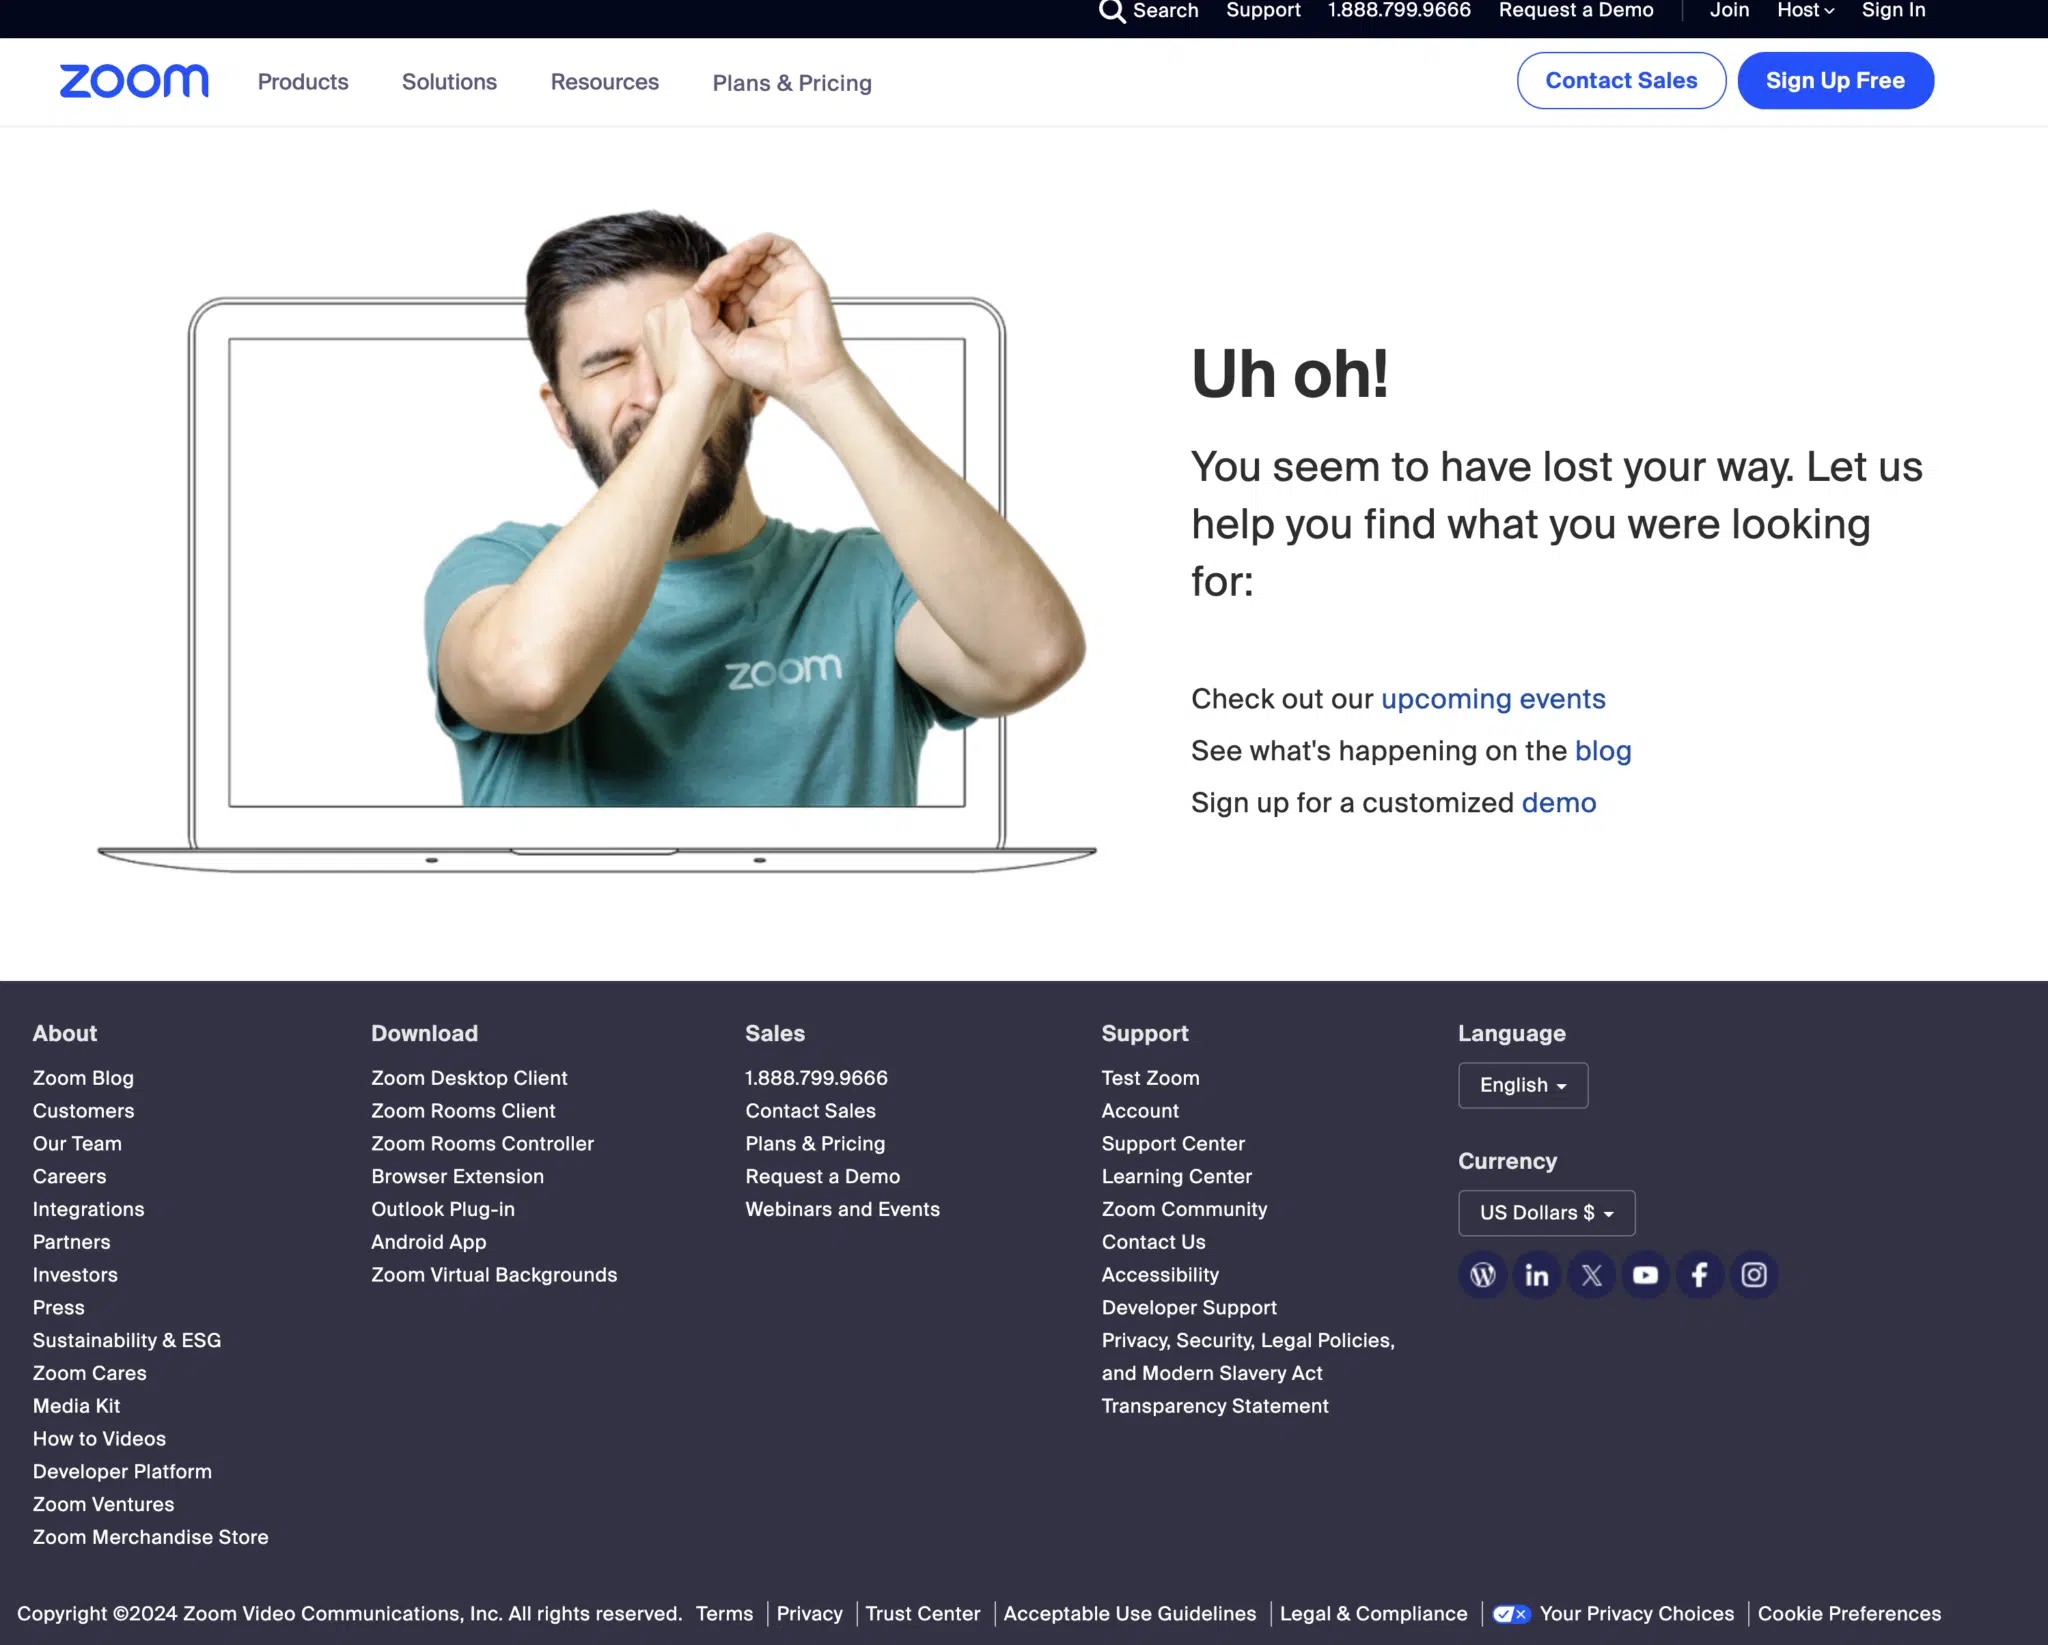Click Join in the top bar

click(1729, 11)
